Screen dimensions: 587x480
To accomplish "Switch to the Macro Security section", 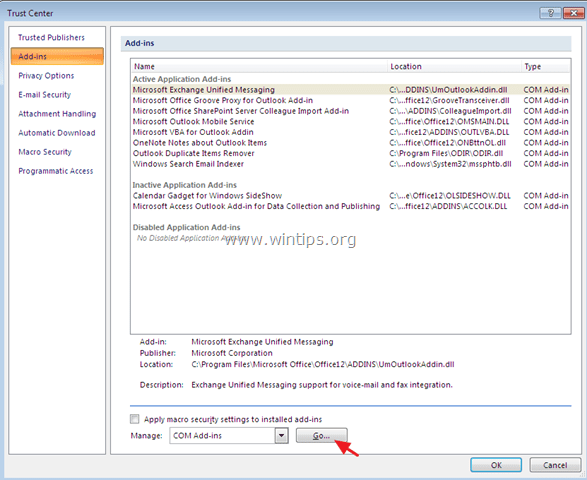I will (45, 152).
